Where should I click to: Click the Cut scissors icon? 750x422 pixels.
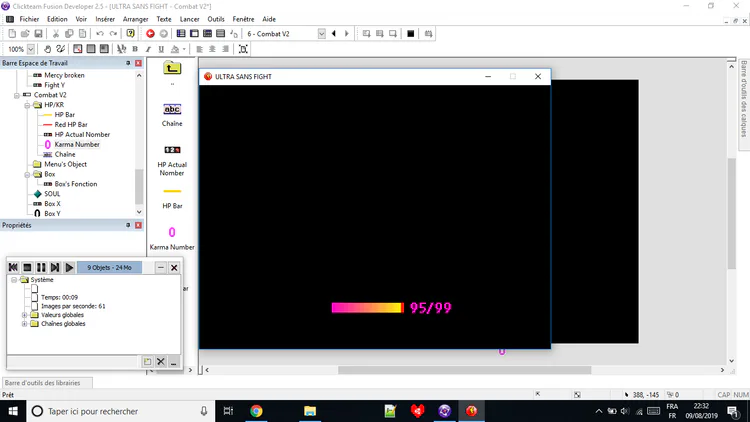click(x=55, y=33)
